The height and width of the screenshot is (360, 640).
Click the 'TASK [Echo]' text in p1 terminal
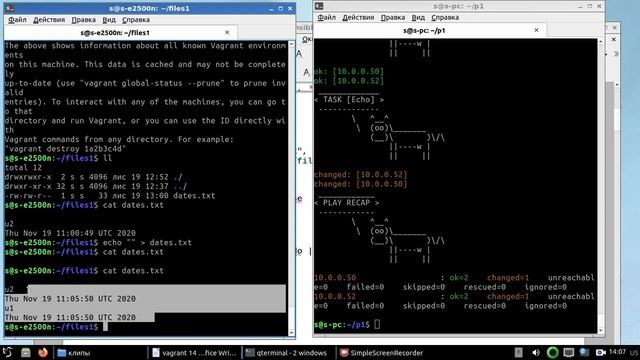point(349,100)
